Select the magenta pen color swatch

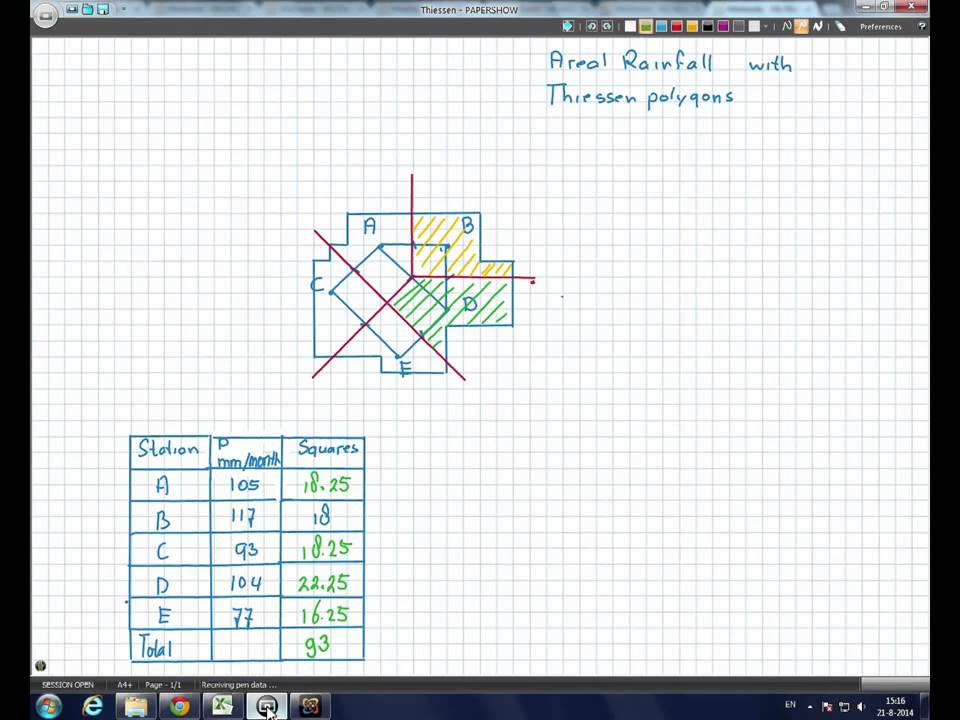(x=723, y=26)
